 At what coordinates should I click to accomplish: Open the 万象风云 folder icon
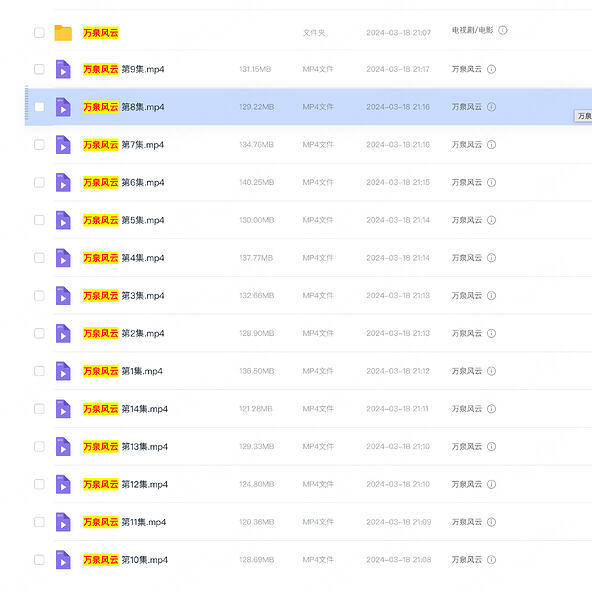coord(63,33)
